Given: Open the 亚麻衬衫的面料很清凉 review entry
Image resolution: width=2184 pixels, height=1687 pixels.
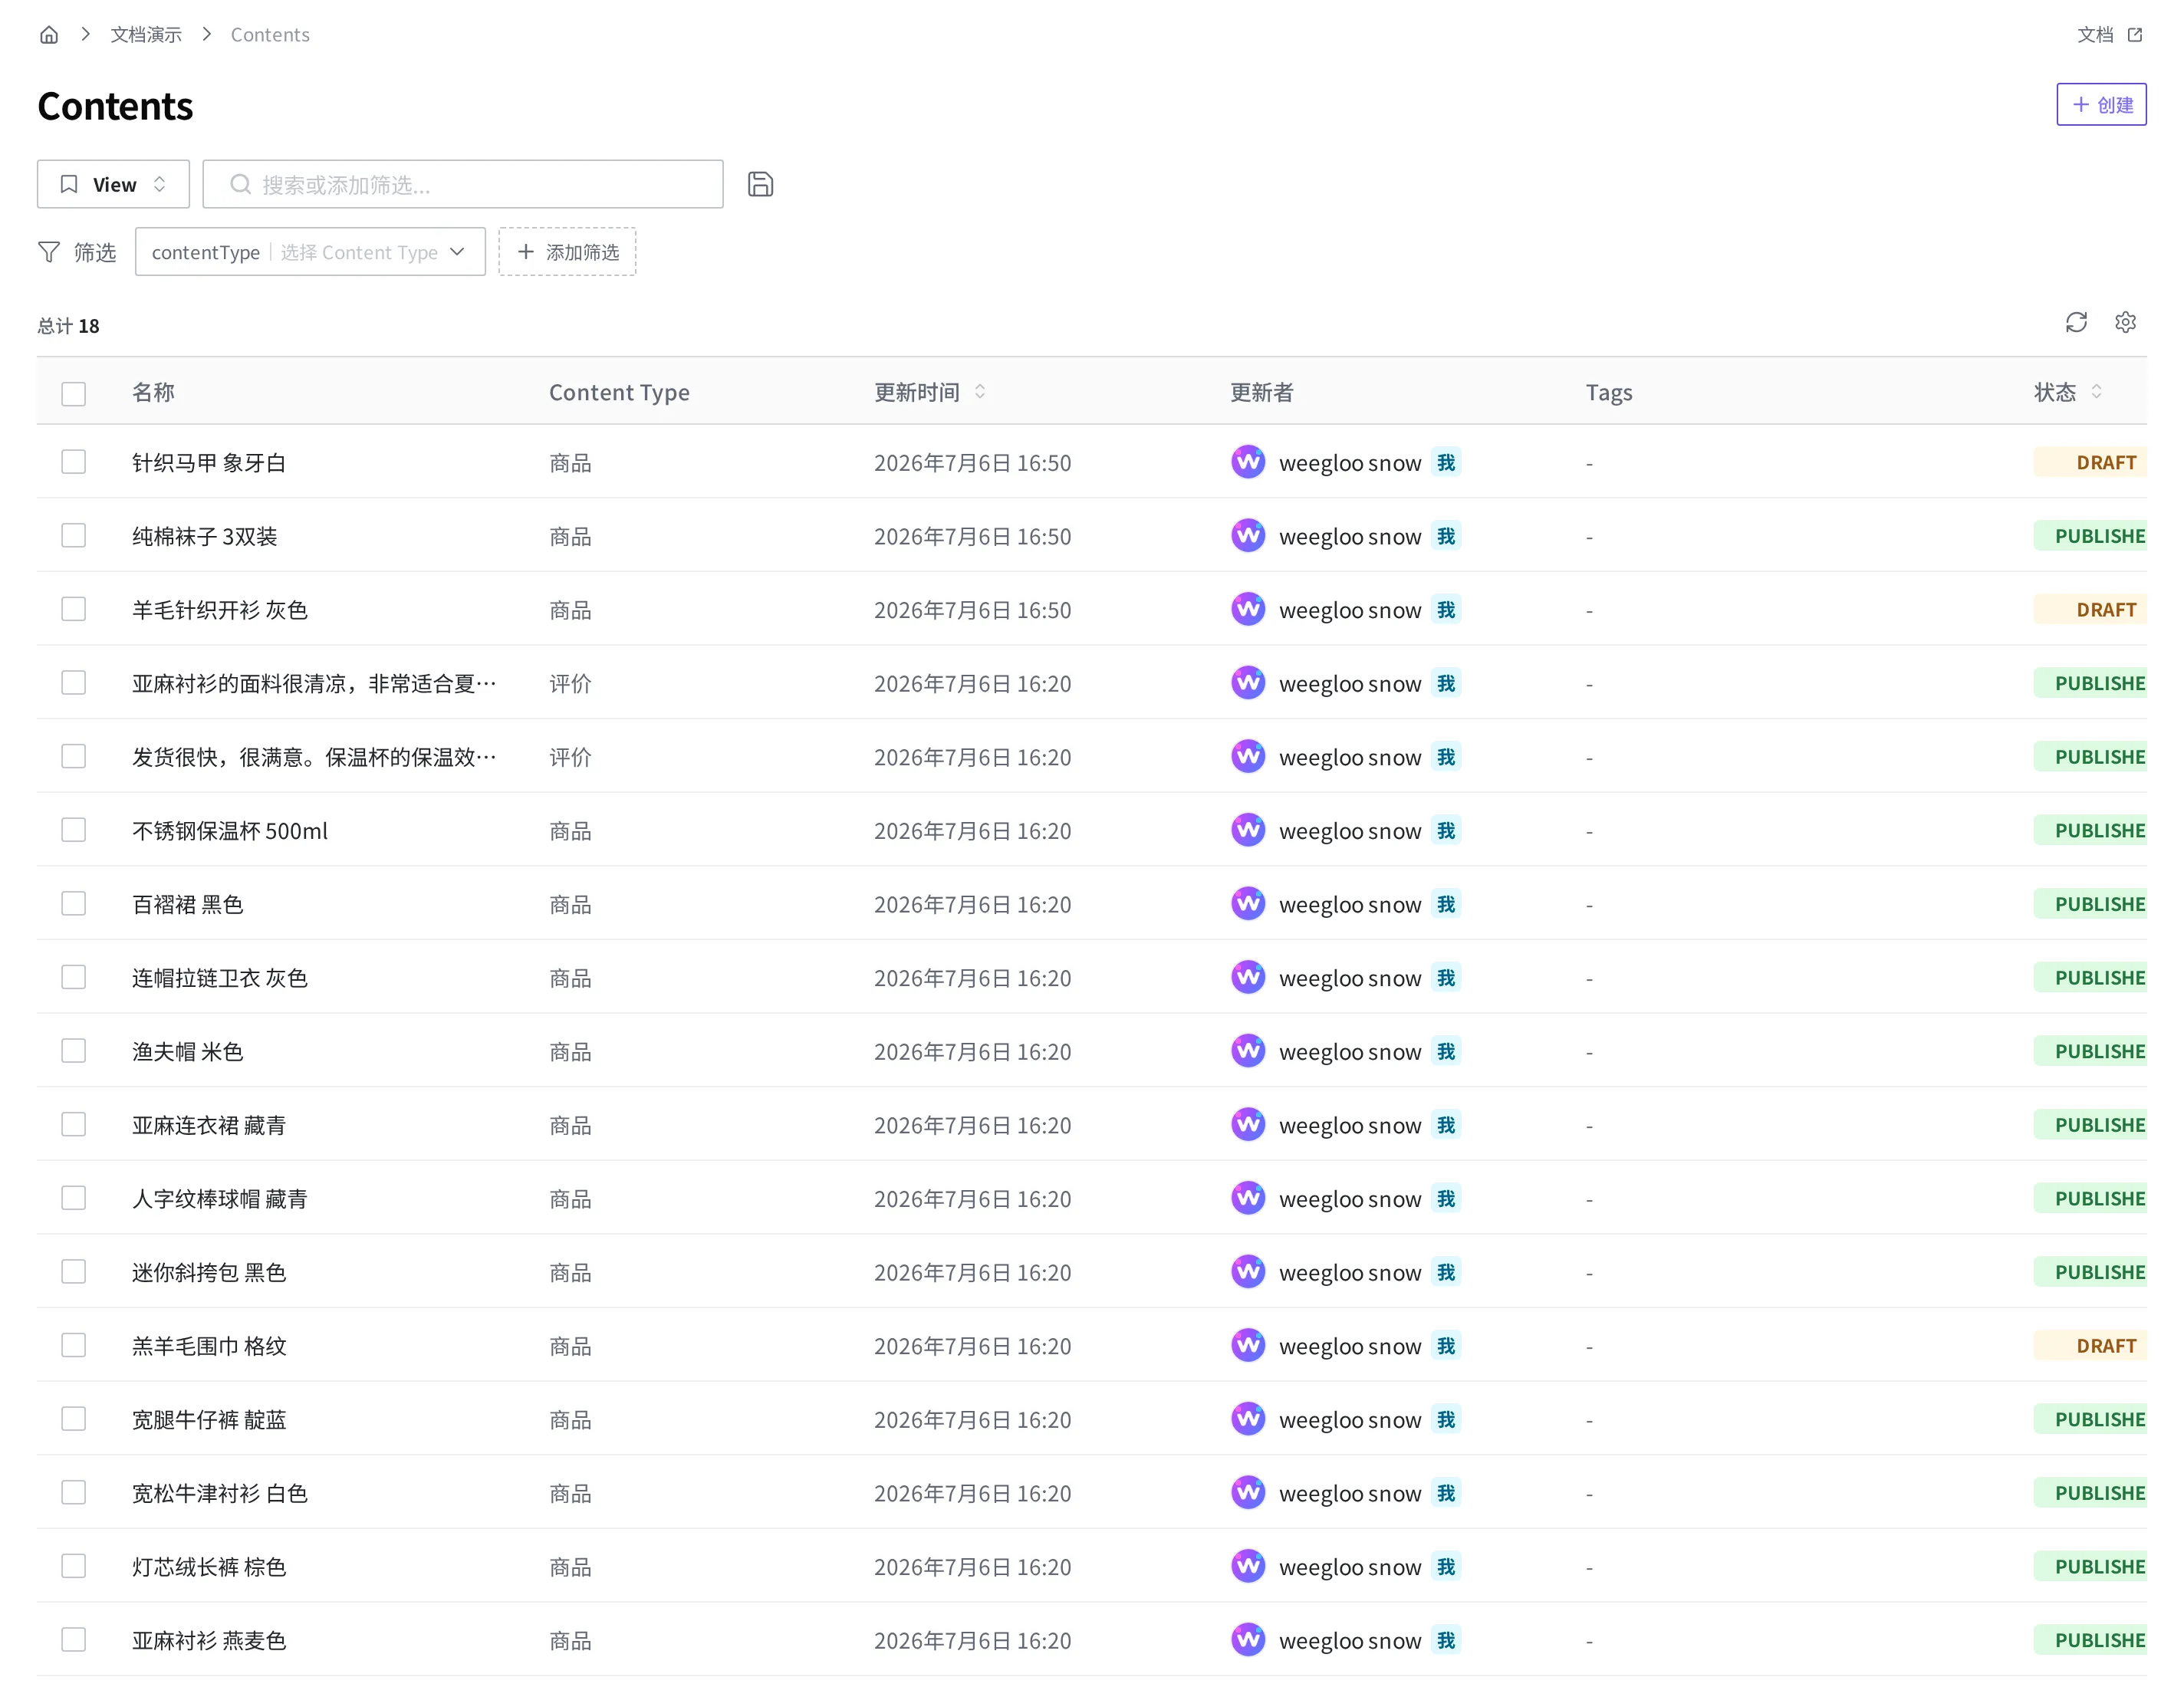Looking at the screenshot, I should coord(314,683).
